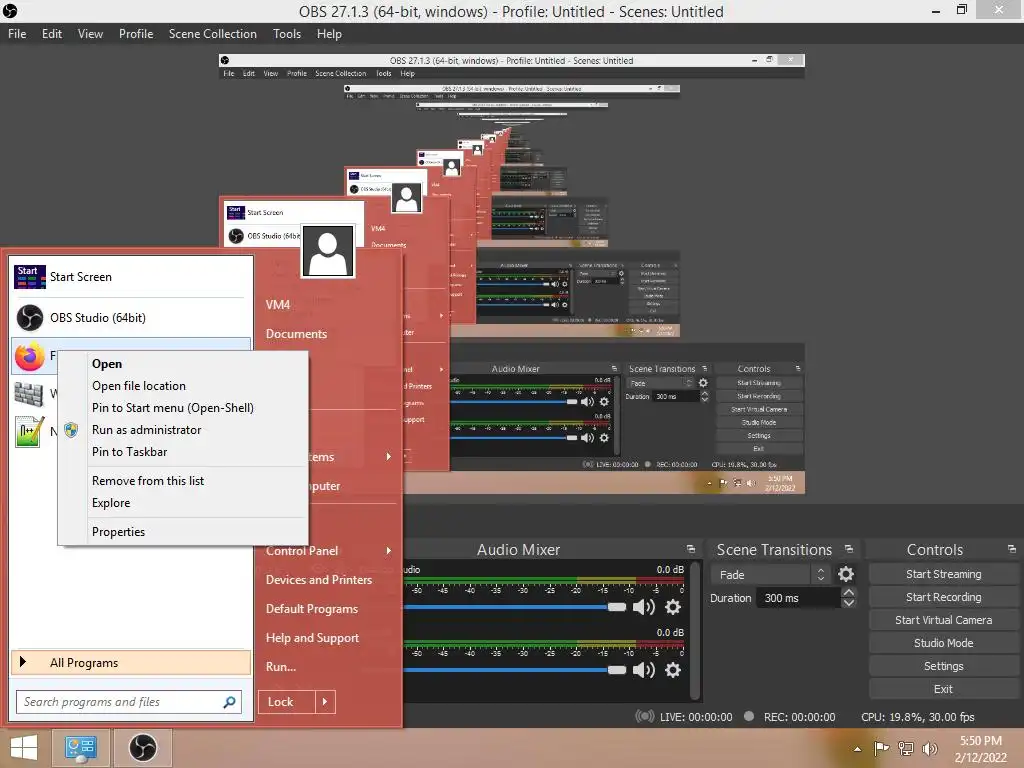Undock the Audio Mixer panel
This screenshot has width=1024, height=768.
pyautogui.click(x=691, y=549)
